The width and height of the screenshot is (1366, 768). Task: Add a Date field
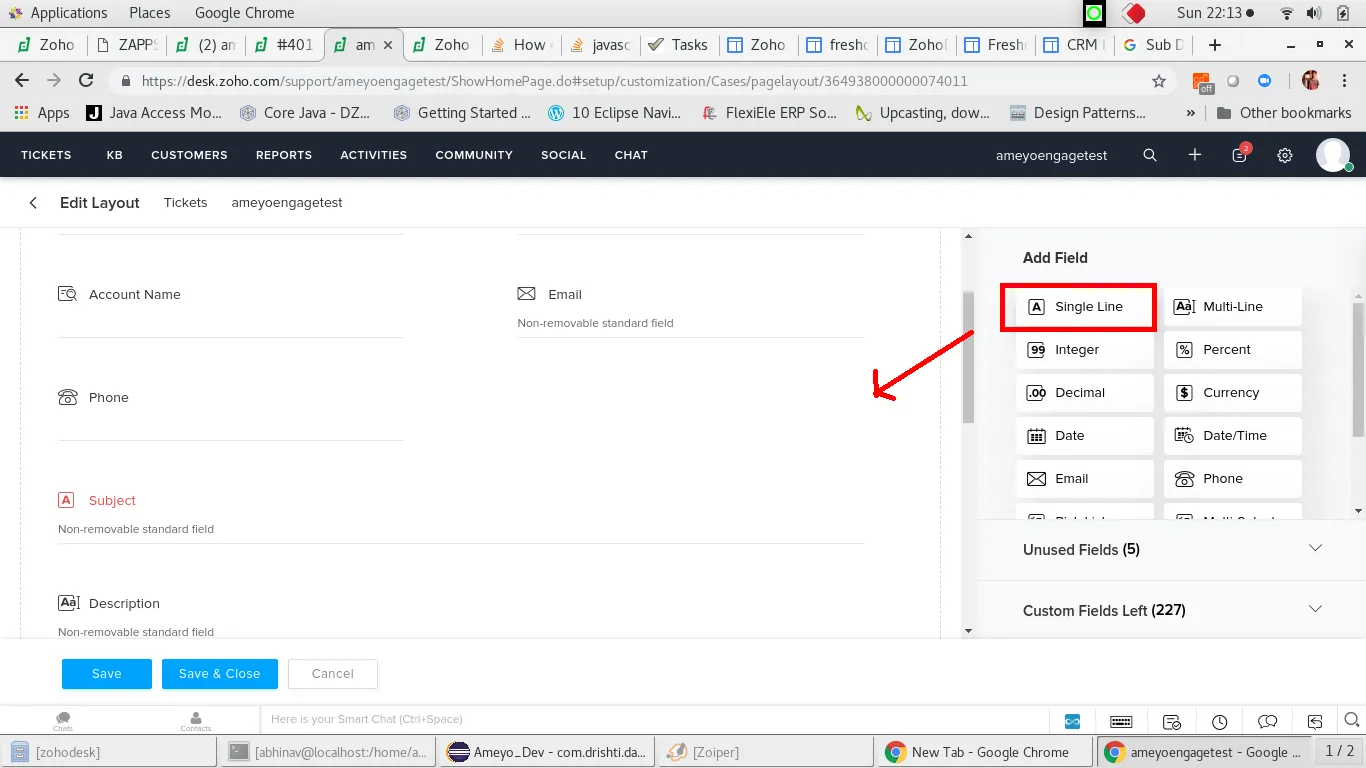[1085, 436]
